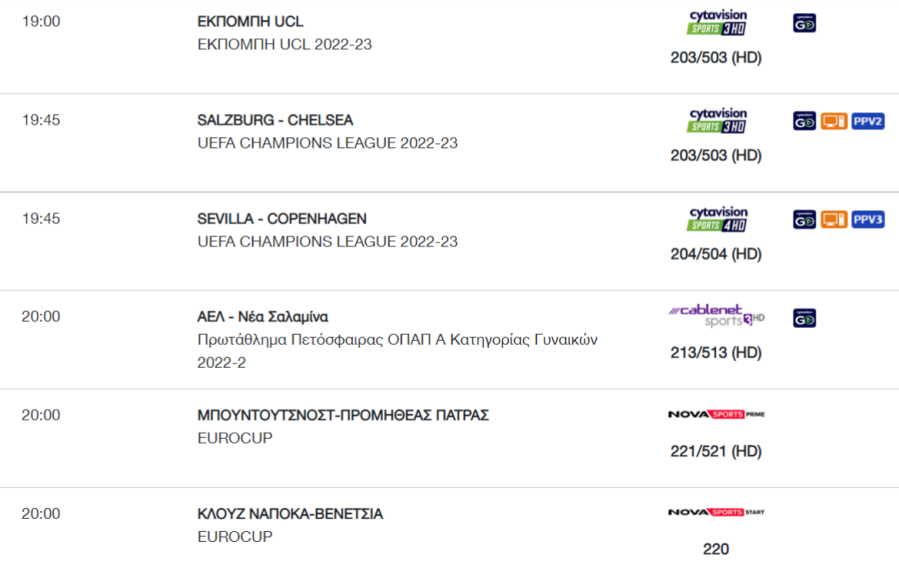This screenshot has width=899, height=572.
Task: Click the GO icon for ΕΚΠΟΜΠΗ UCL
Action: pyautogui.click(x=804, y=23)
